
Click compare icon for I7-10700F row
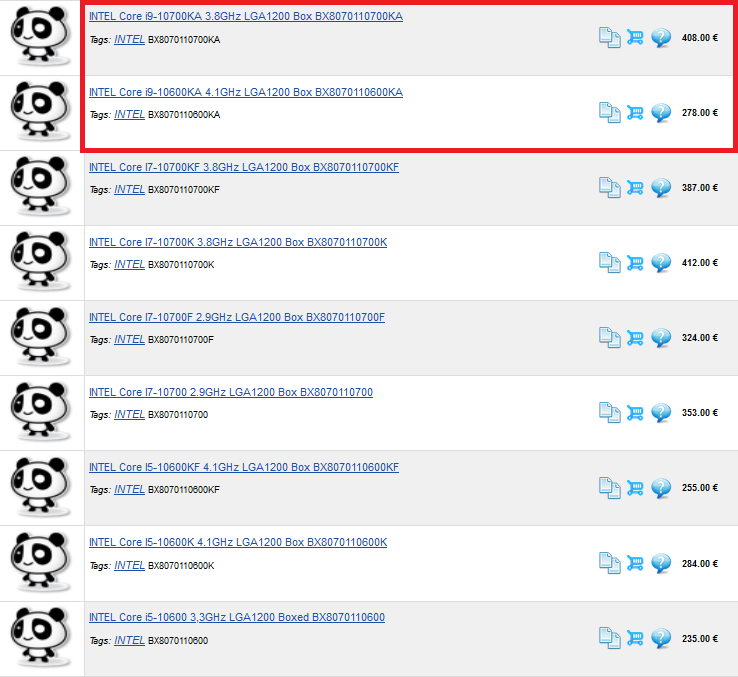point(610,338)
